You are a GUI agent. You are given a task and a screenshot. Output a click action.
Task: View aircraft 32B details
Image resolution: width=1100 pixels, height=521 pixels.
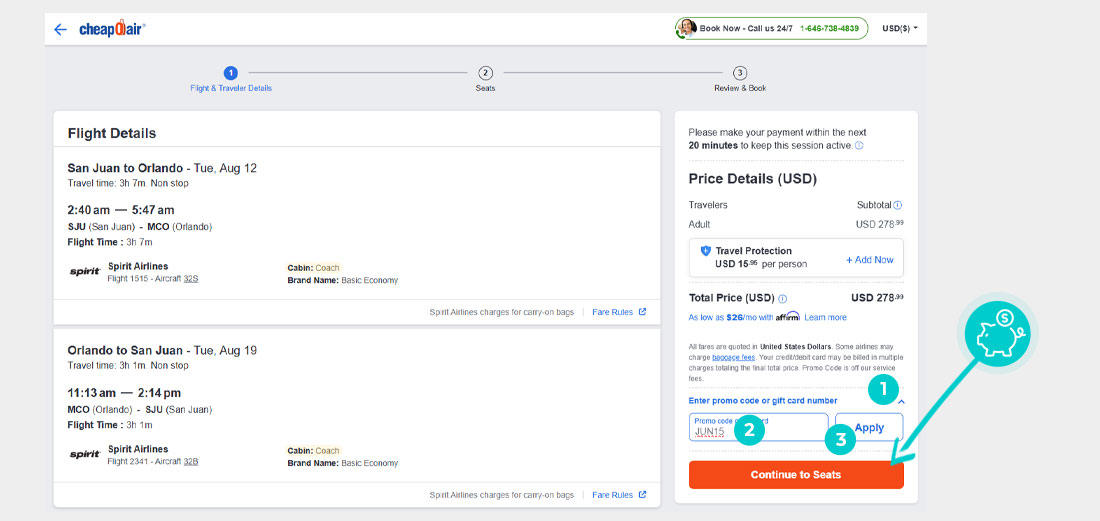pyautogui.click(x=191, y=461)
